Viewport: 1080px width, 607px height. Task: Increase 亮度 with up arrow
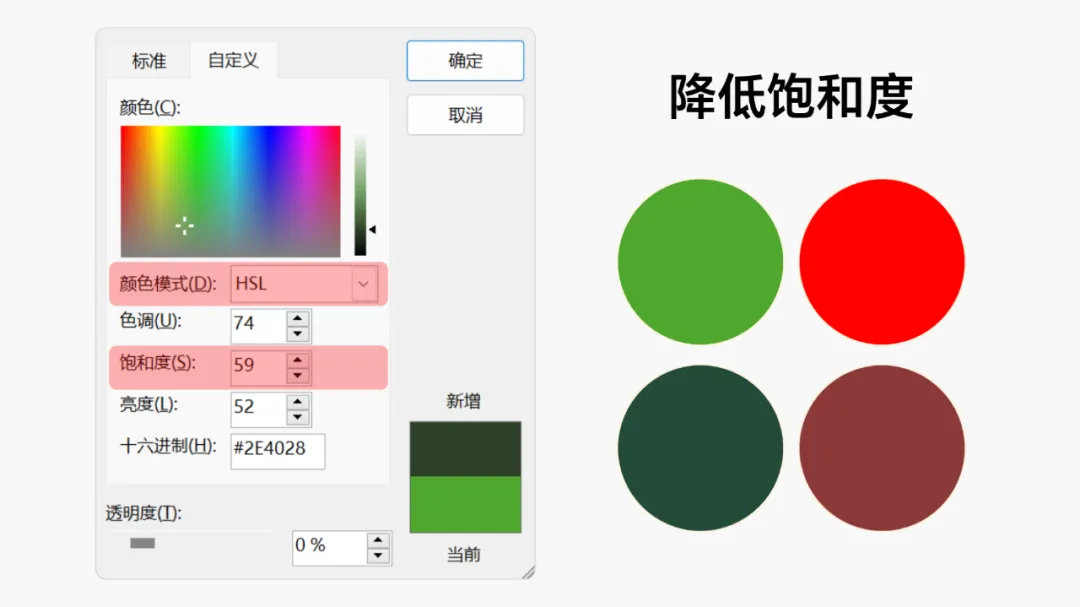tap(298, 402)
